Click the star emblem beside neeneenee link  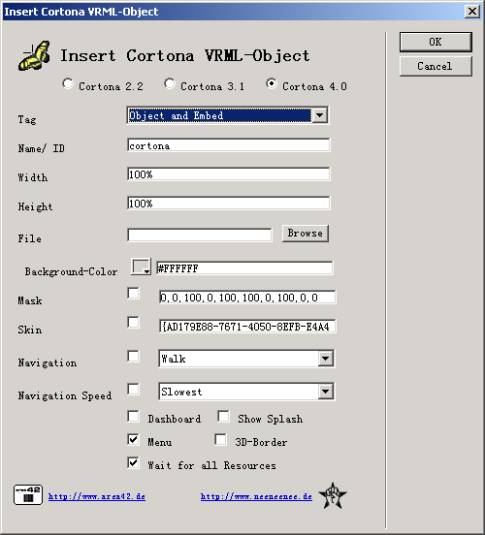click(332, 495)
